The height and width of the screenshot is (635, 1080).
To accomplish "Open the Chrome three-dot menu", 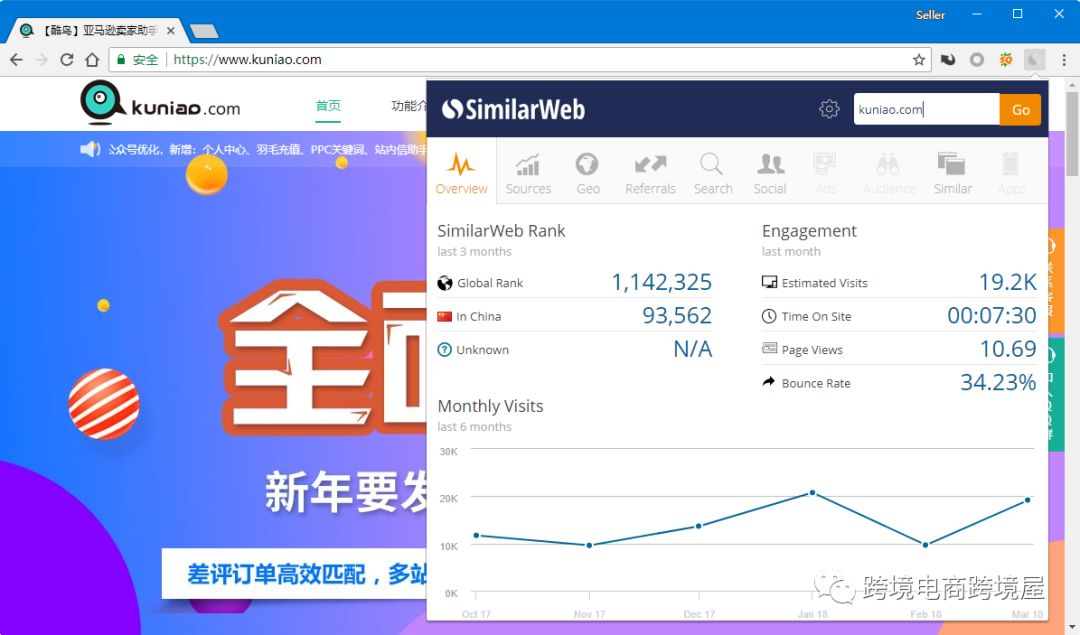I will 1064,60.
